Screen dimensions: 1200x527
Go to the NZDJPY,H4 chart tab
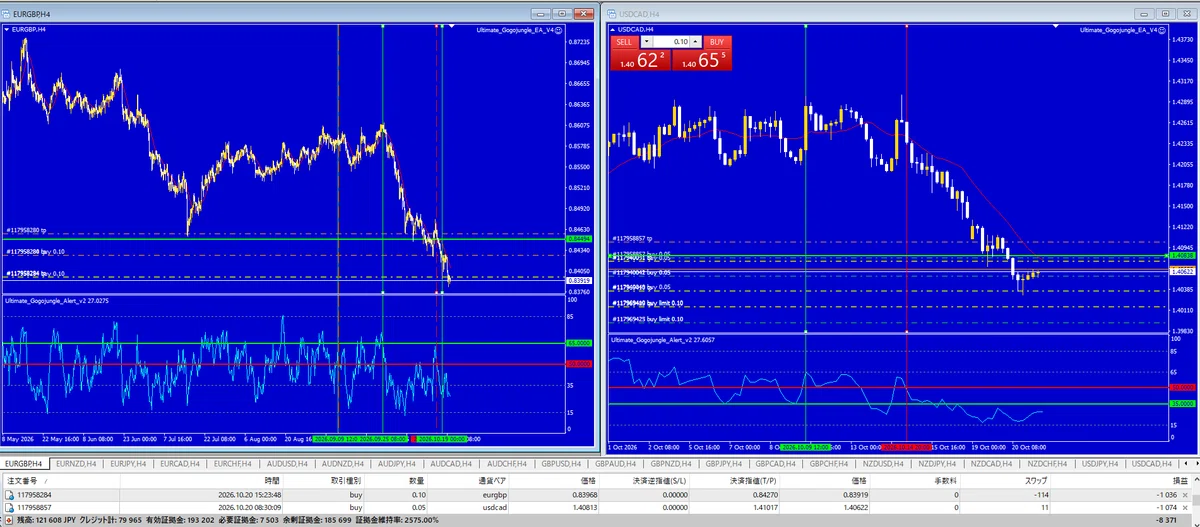tap(937, 464)
